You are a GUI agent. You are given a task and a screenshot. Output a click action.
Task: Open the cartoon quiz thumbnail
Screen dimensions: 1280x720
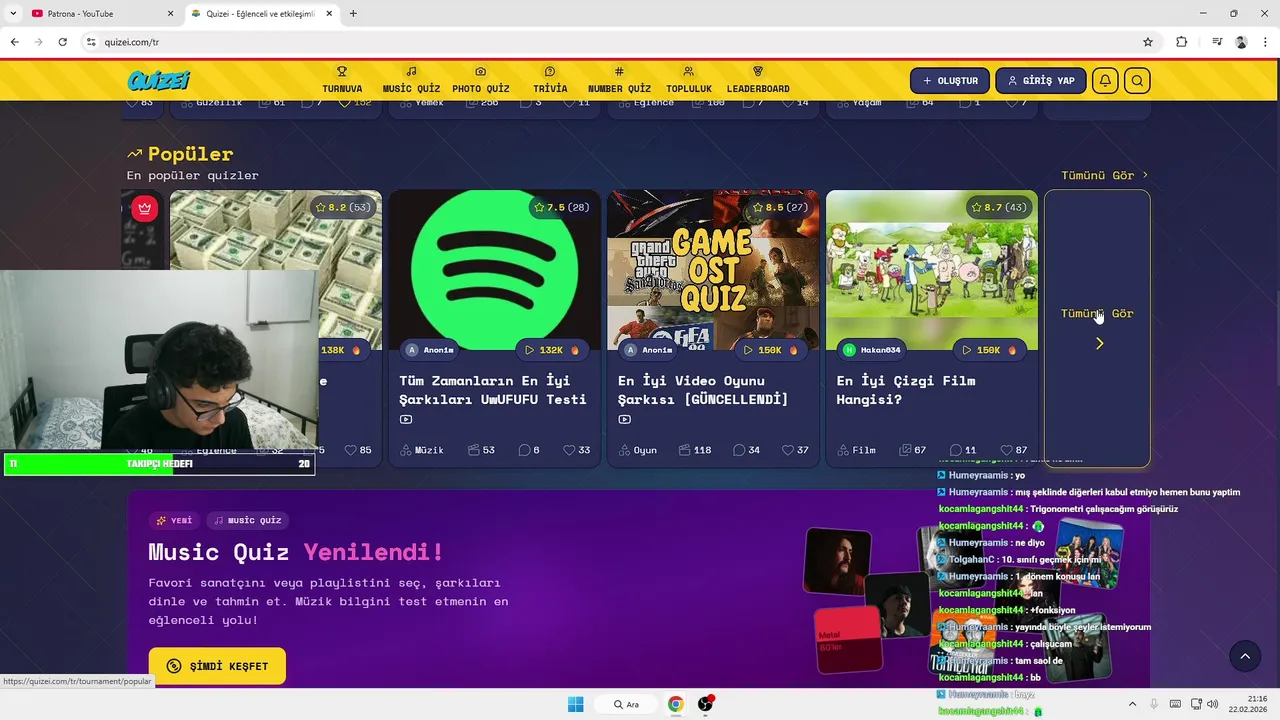click(932, 270)
